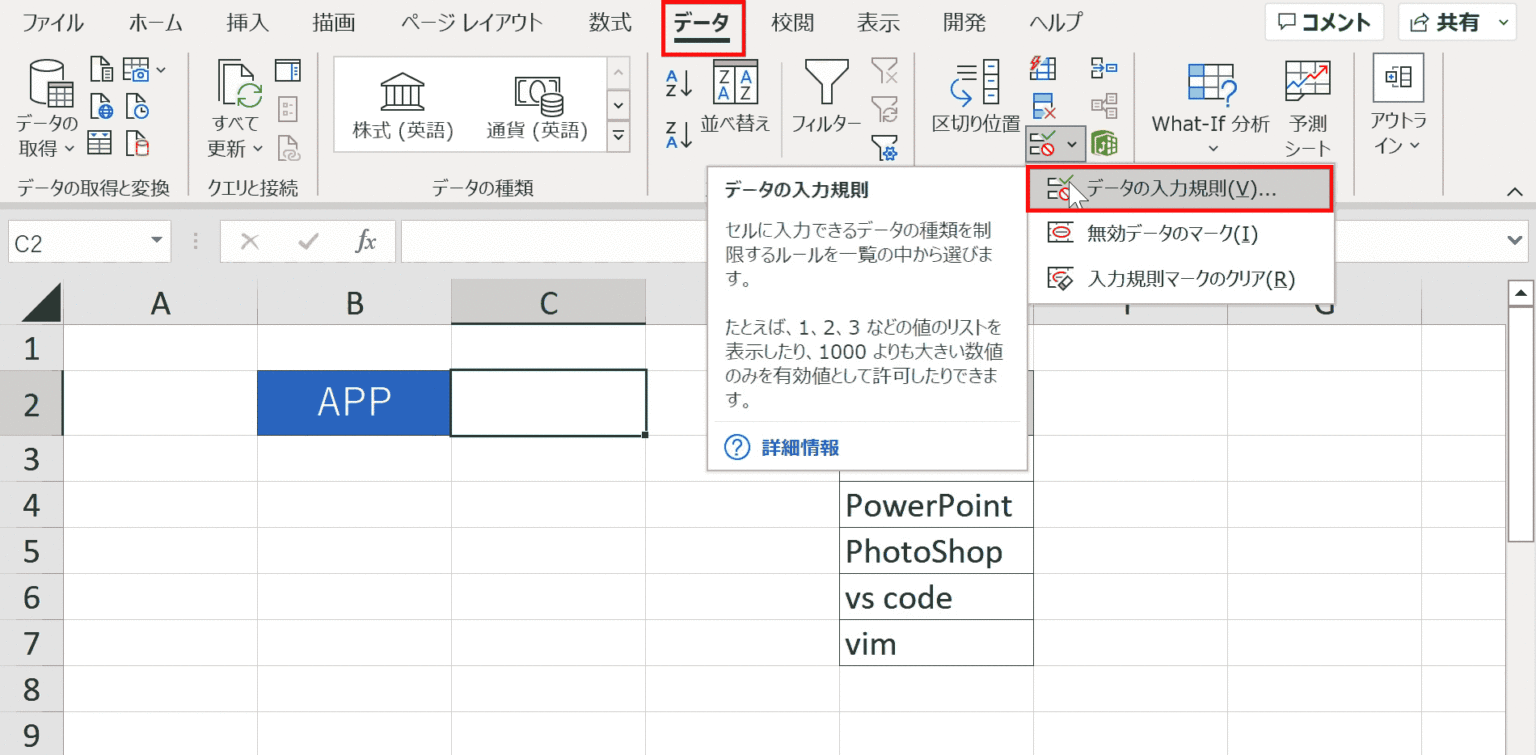
Task: Click the コメント button
Action: coord(1324,22)
